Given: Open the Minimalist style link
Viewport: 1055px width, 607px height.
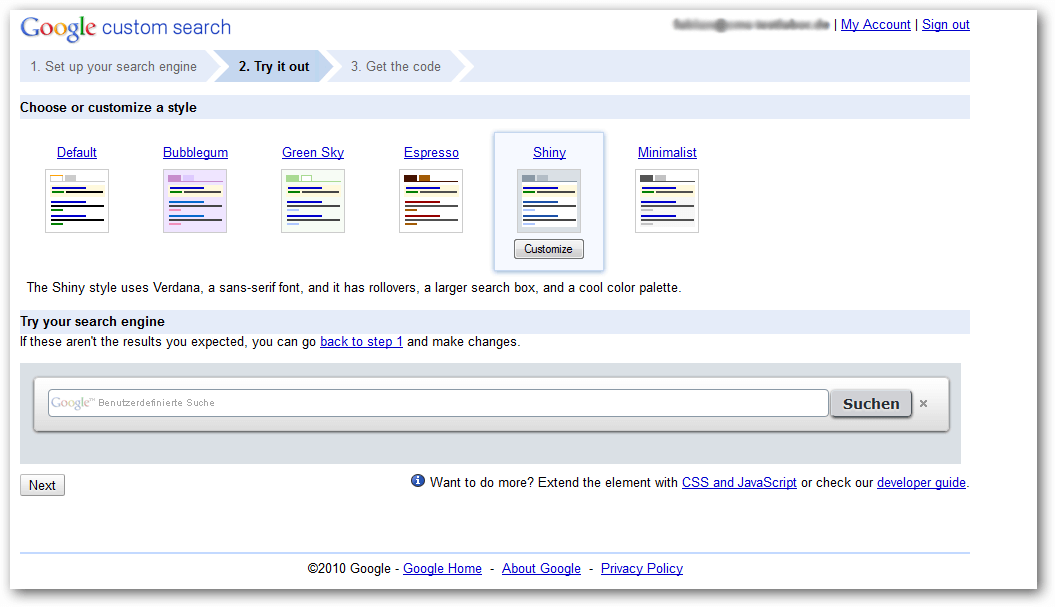Looking at the screenshot, I should (667, 153).
